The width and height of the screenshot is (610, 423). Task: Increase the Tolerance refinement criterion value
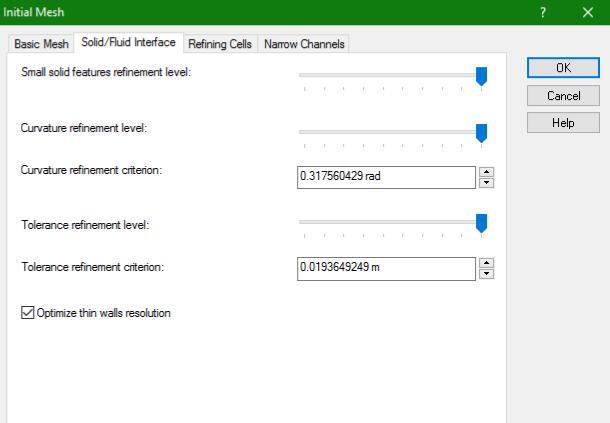(x=486, y=263)
